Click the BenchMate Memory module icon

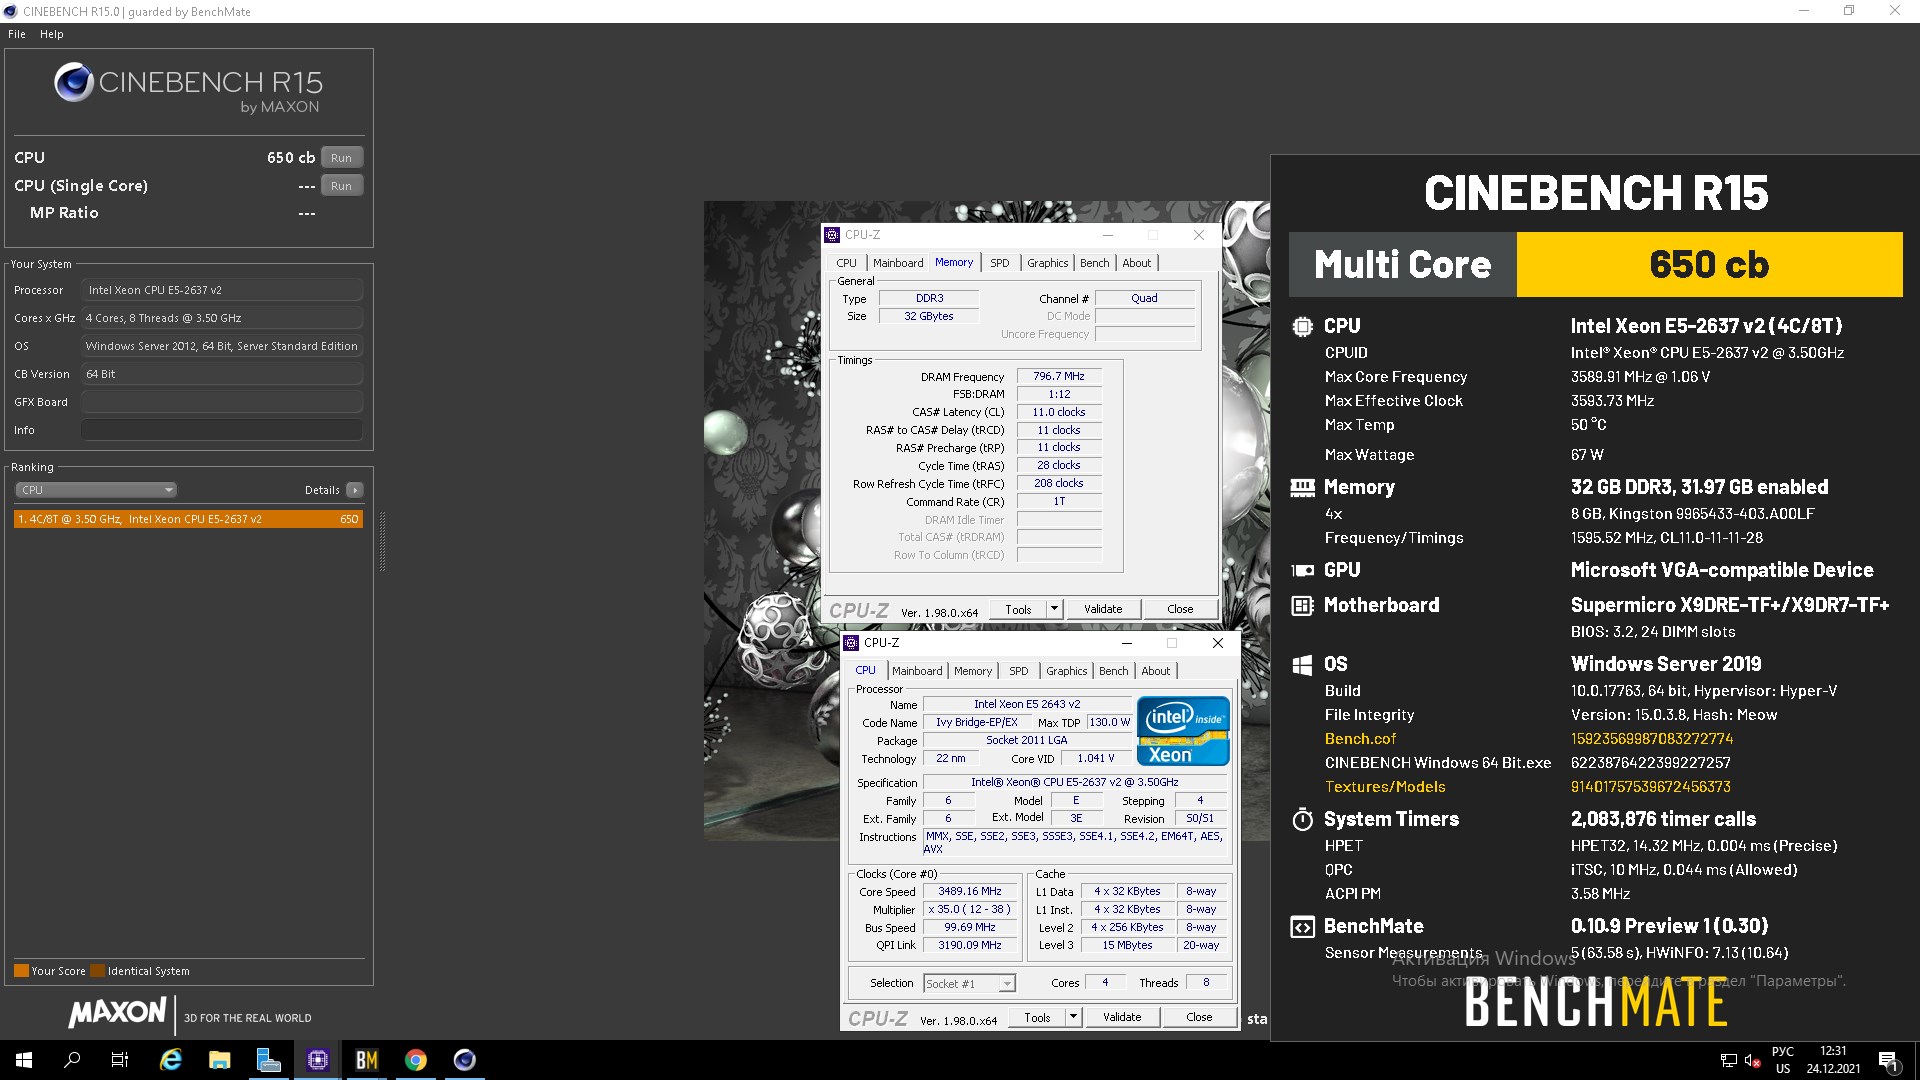pos(1302,487)
